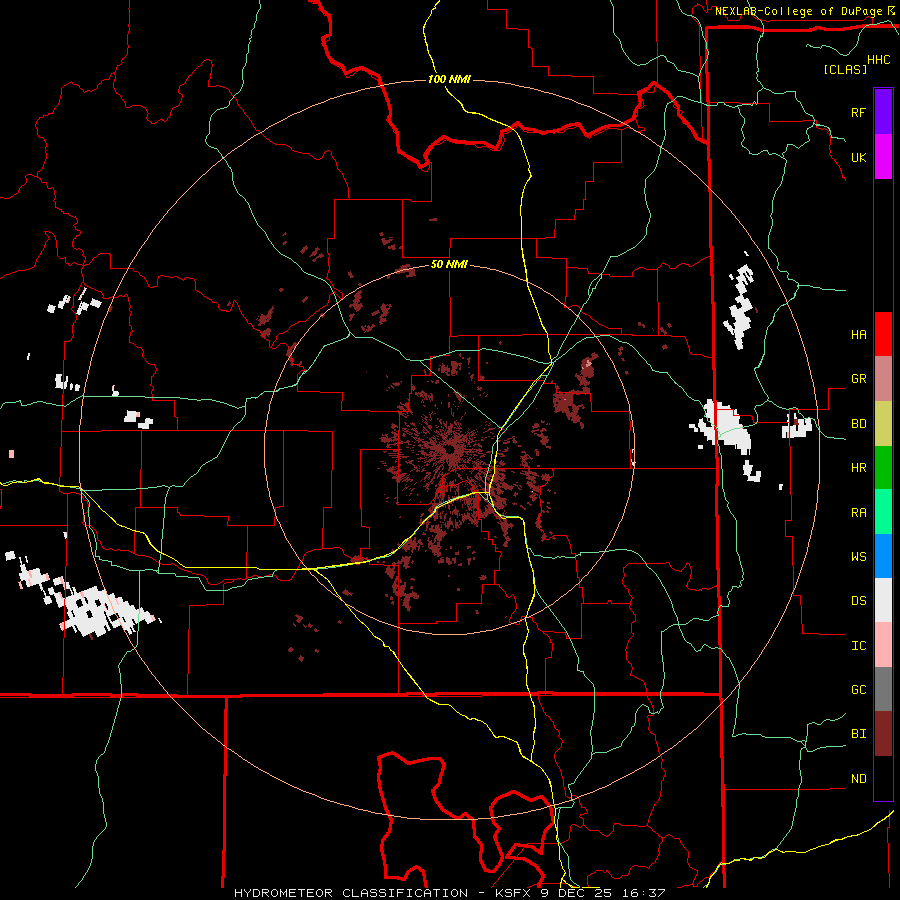Click the BD legend label
The height and width of the screenshot is (900, 900).
pos(858,424)
